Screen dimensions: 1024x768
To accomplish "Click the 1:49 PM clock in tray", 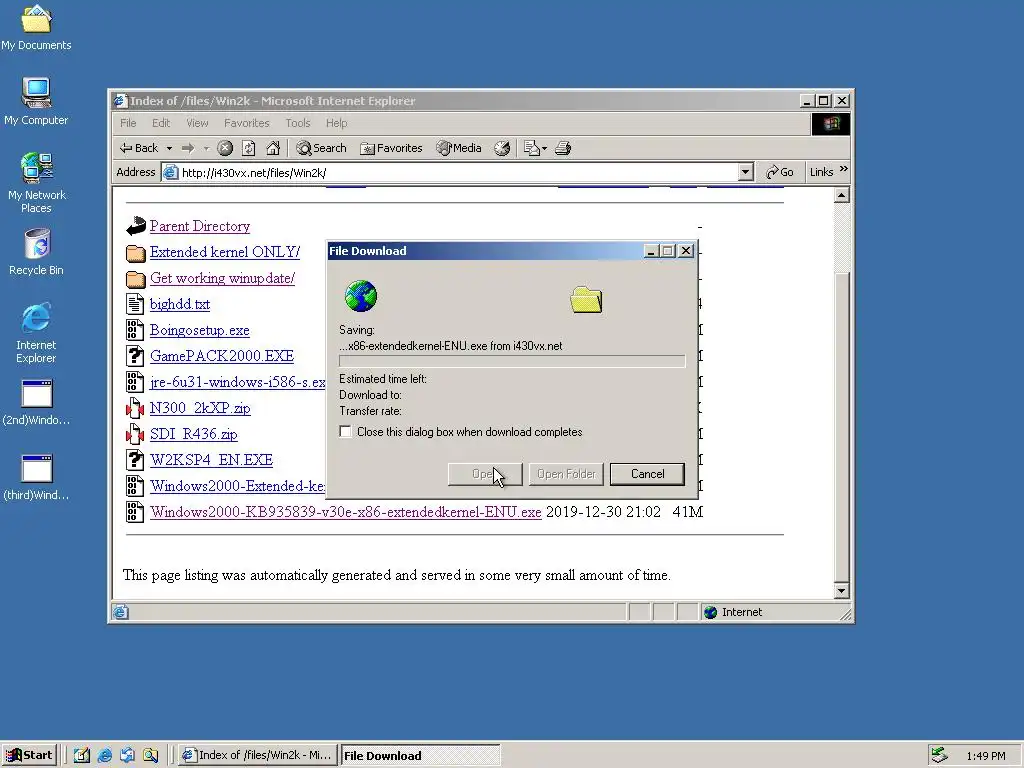I will coord(985,756).
